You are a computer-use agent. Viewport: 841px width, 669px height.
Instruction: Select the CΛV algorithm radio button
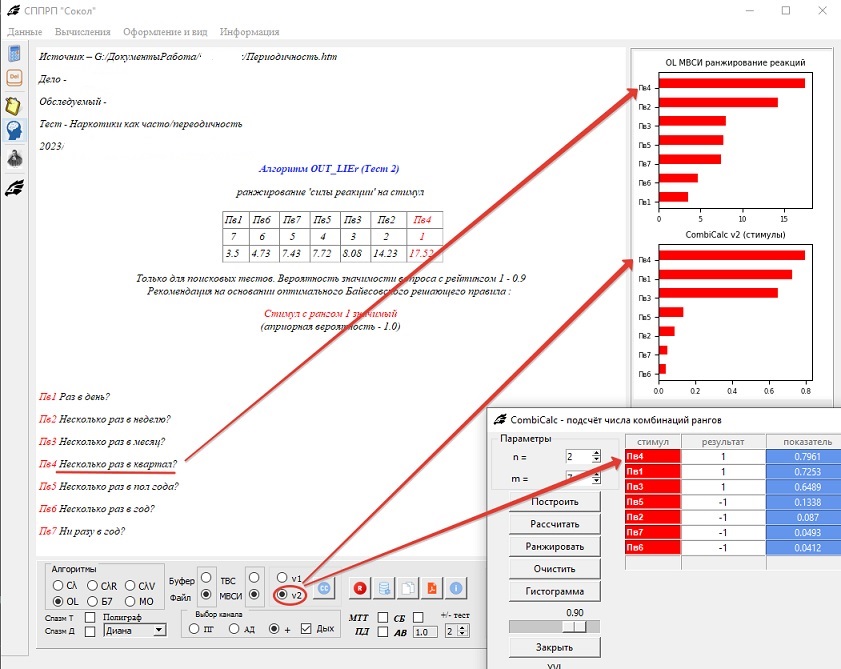click(x=130, y=585)
